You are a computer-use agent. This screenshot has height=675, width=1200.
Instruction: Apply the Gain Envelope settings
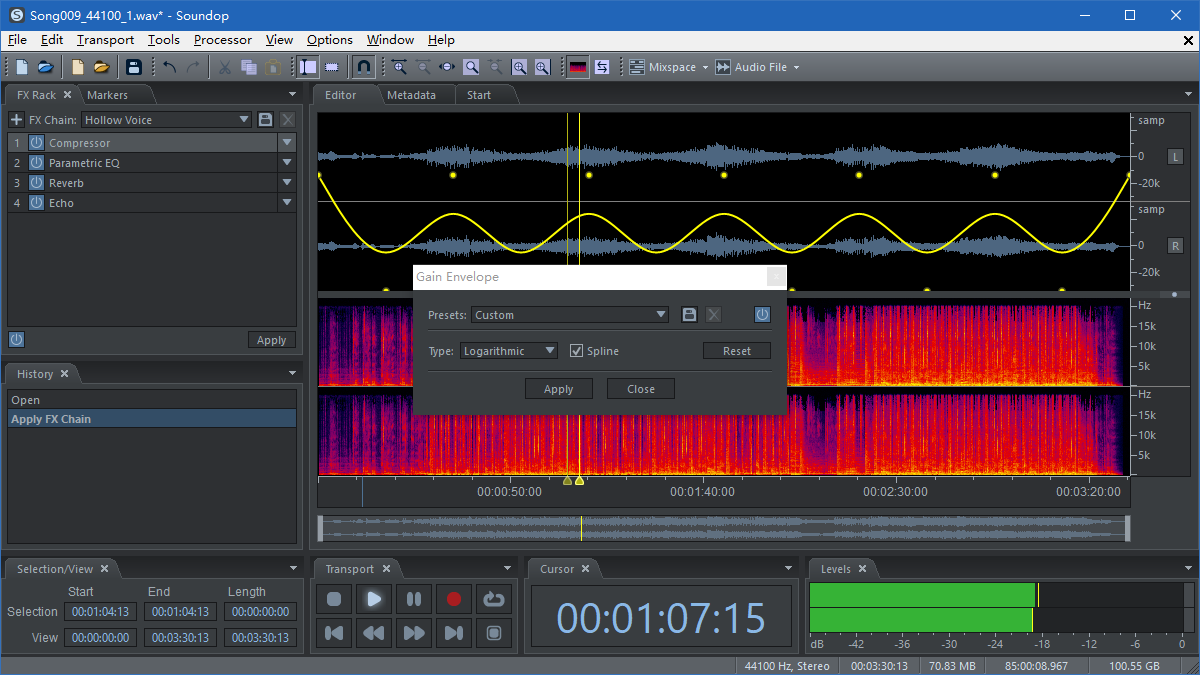coord(558,388)
